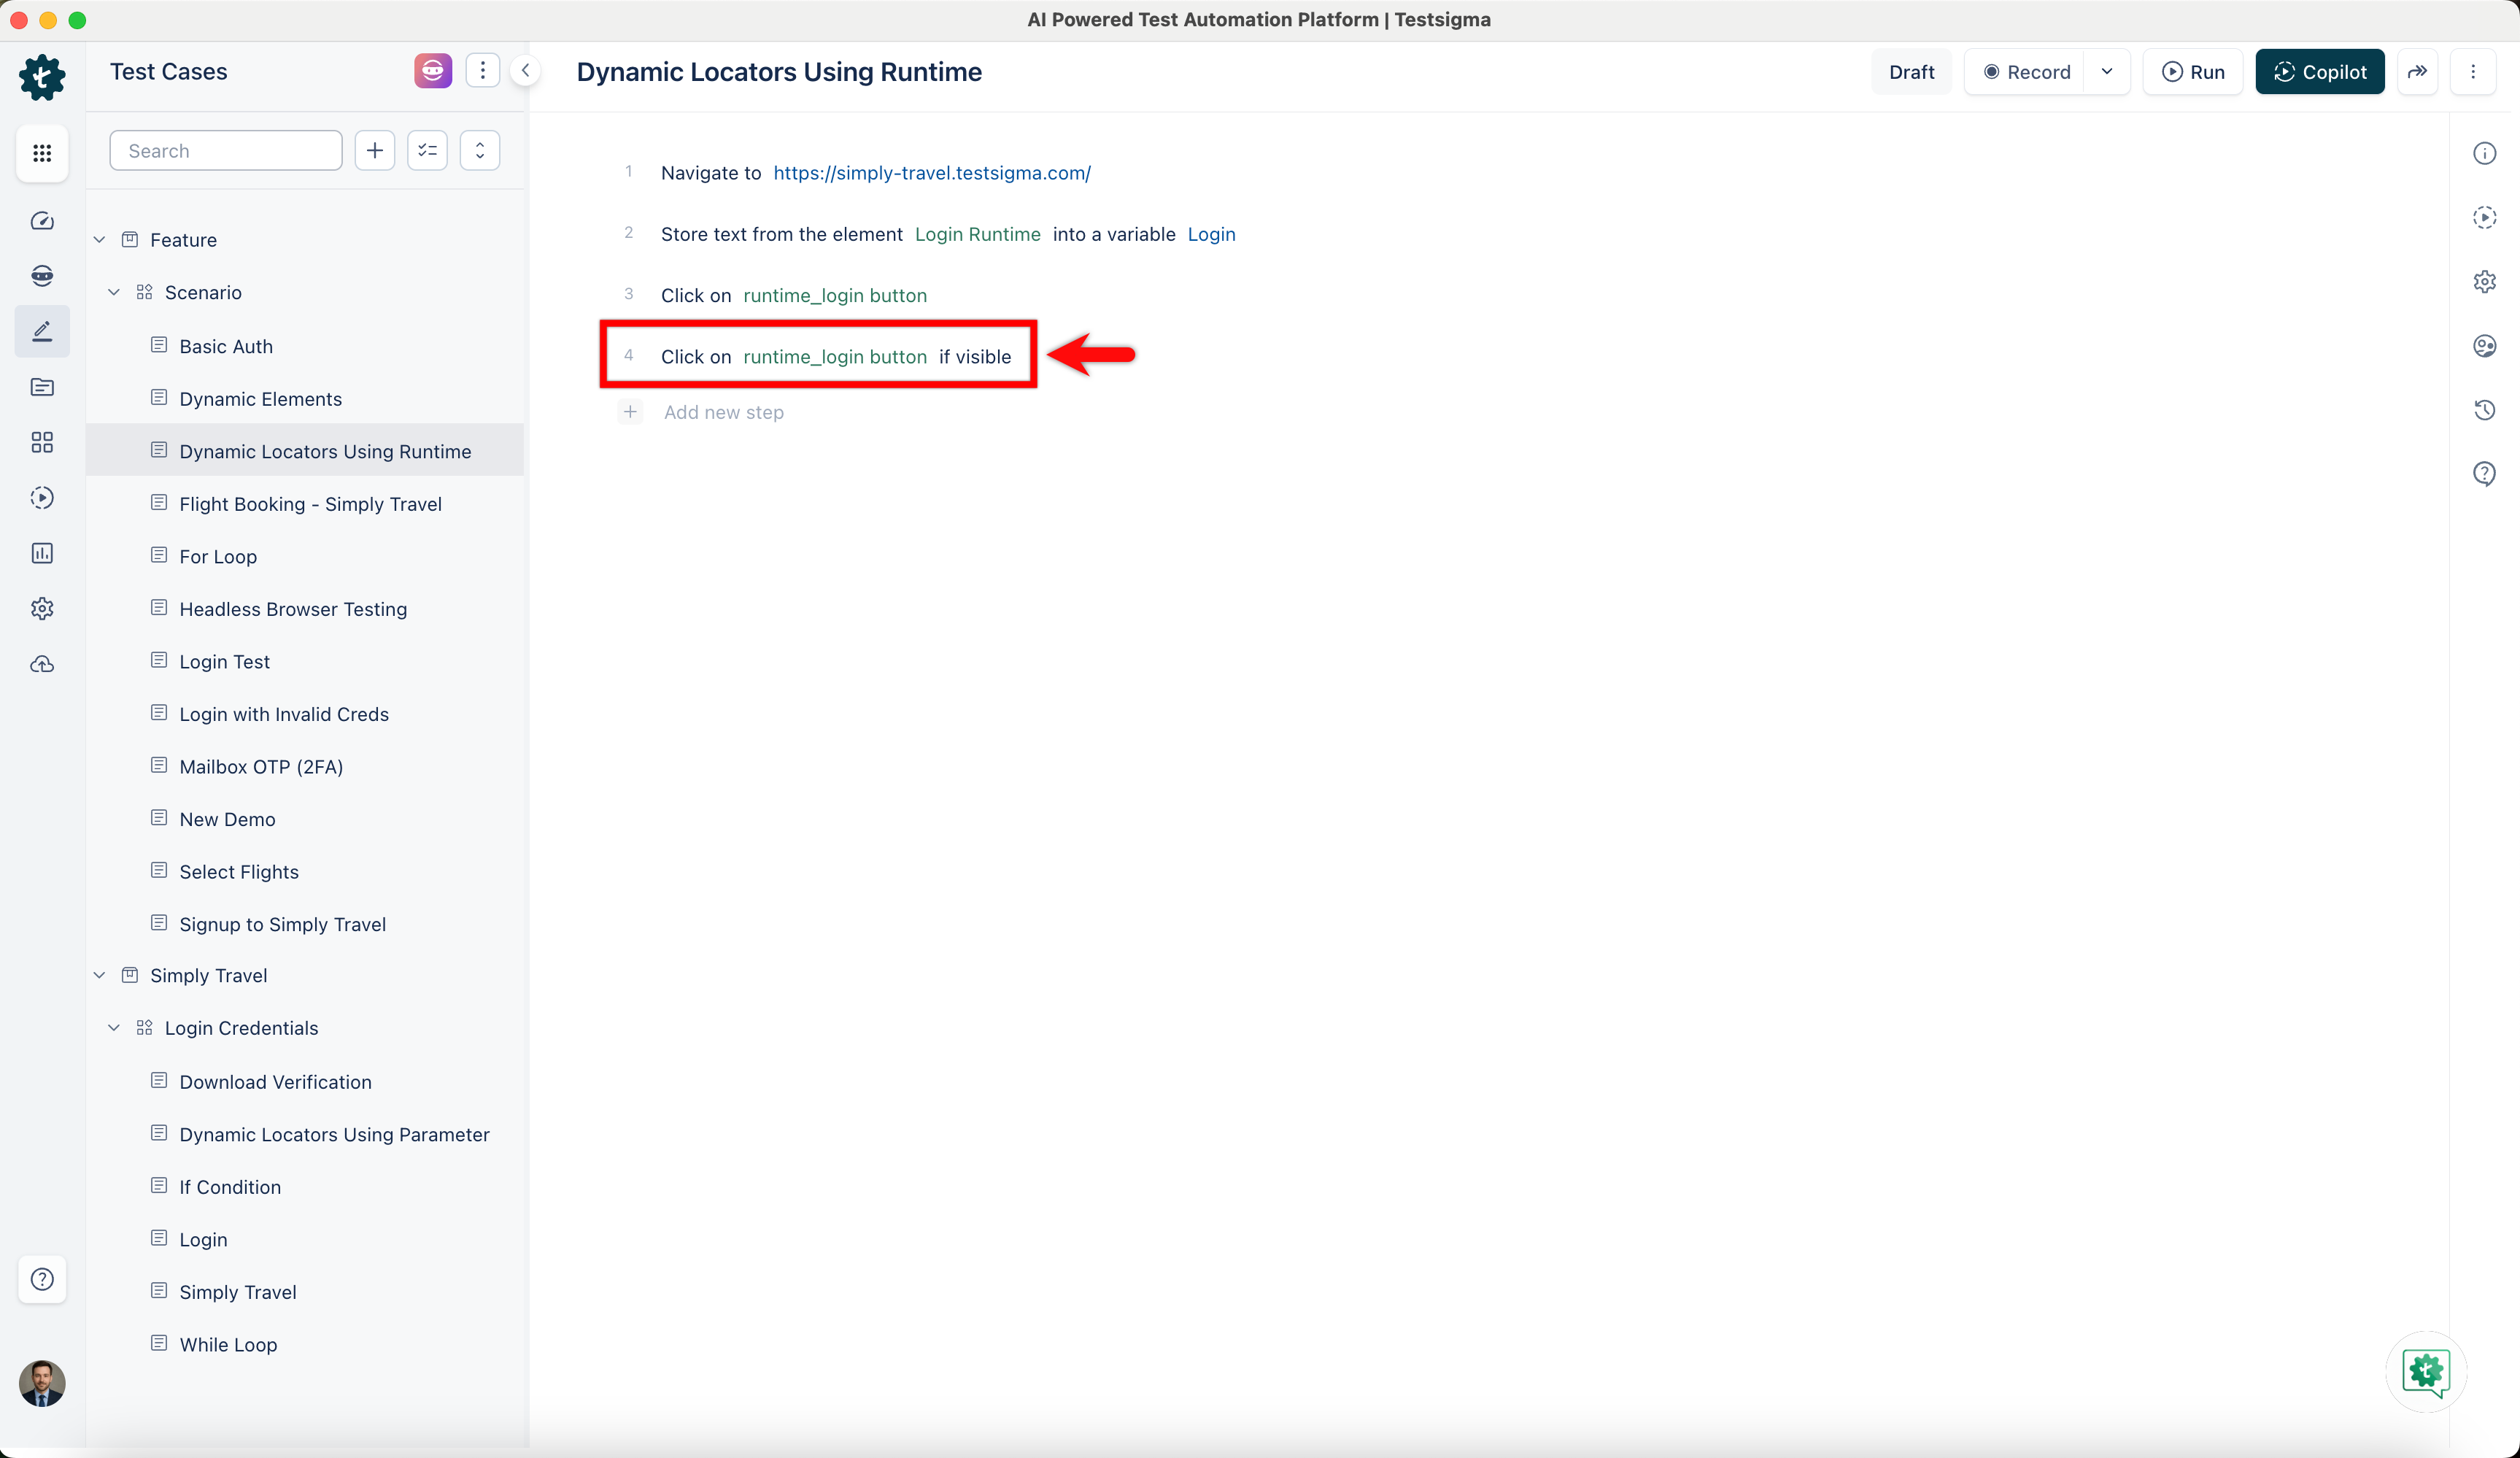The height and width of the screenshot is (1458, 2520).
Task: Click the multi-select checklist icon
Action: point(428,151)
